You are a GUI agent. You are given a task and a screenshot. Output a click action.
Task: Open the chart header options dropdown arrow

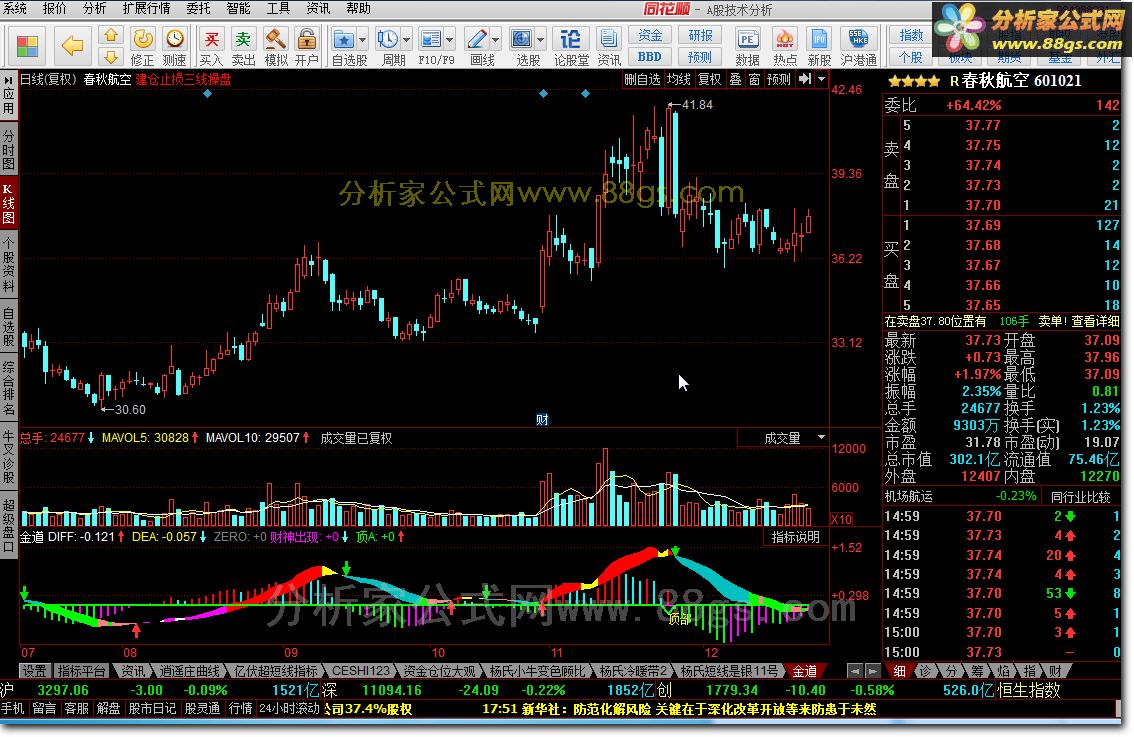(x=821, y=79)
